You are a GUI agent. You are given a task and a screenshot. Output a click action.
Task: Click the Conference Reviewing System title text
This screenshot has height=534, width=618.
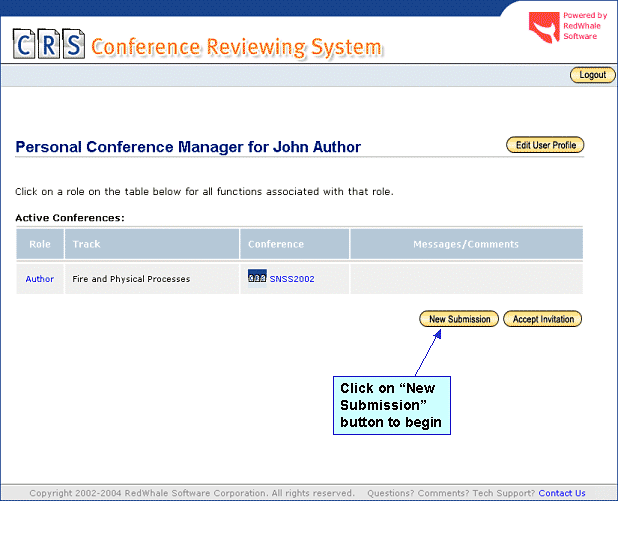point(236,47)
